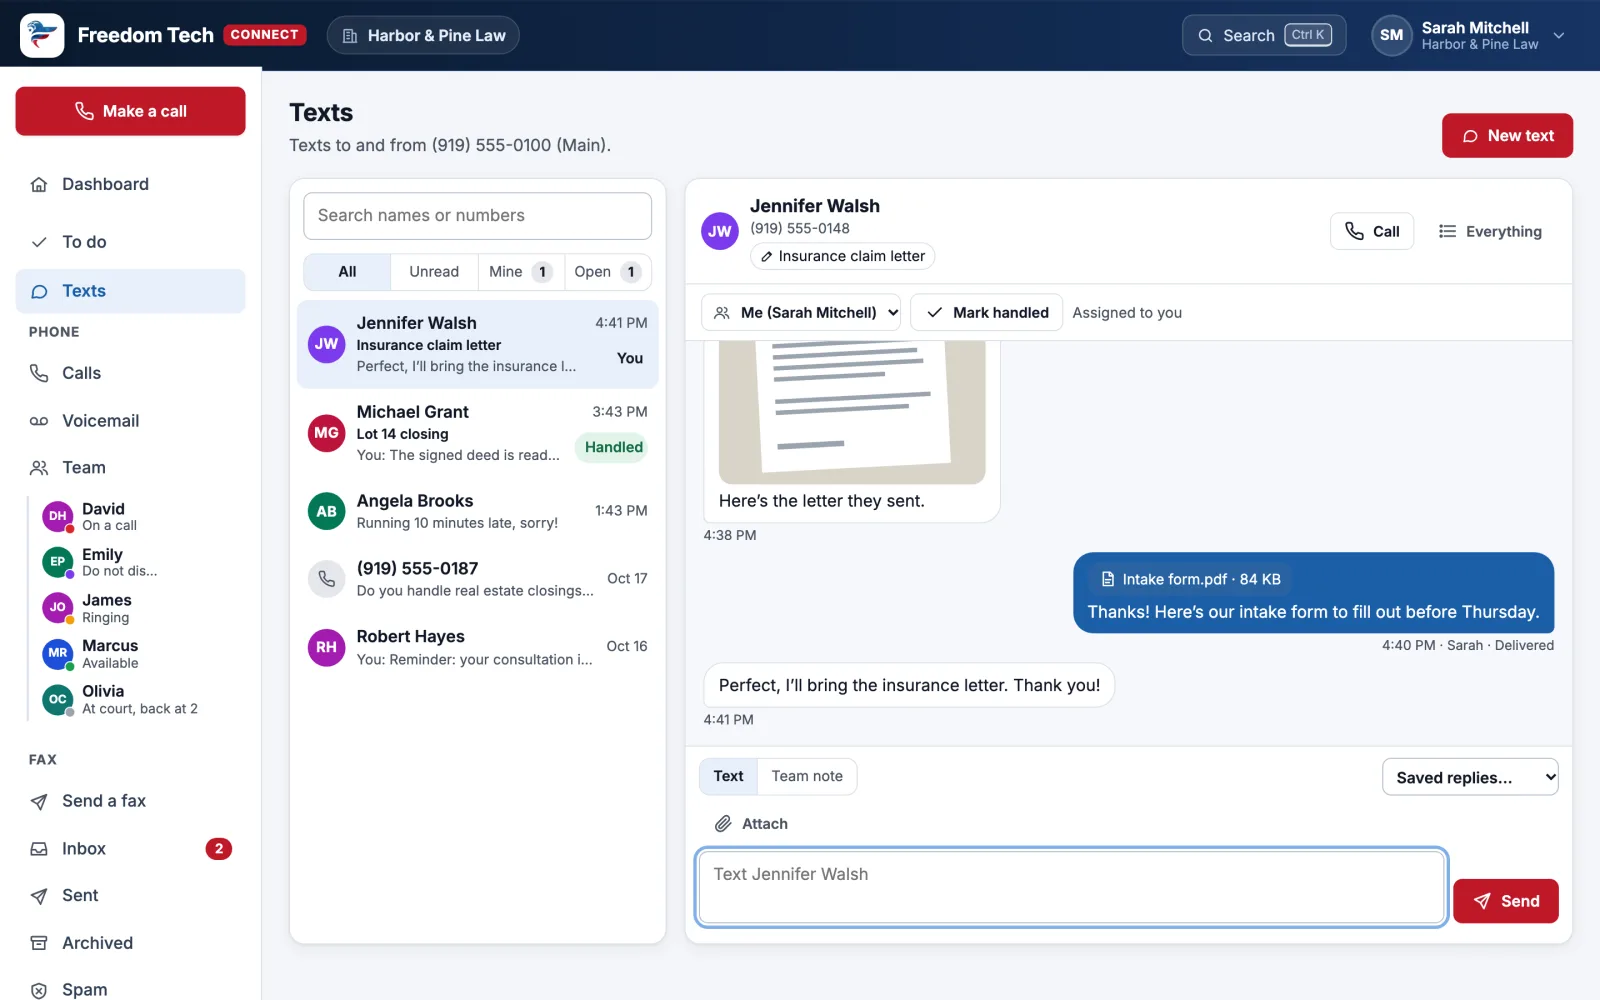Click the Attach paperclip icon

pos(723,824)
